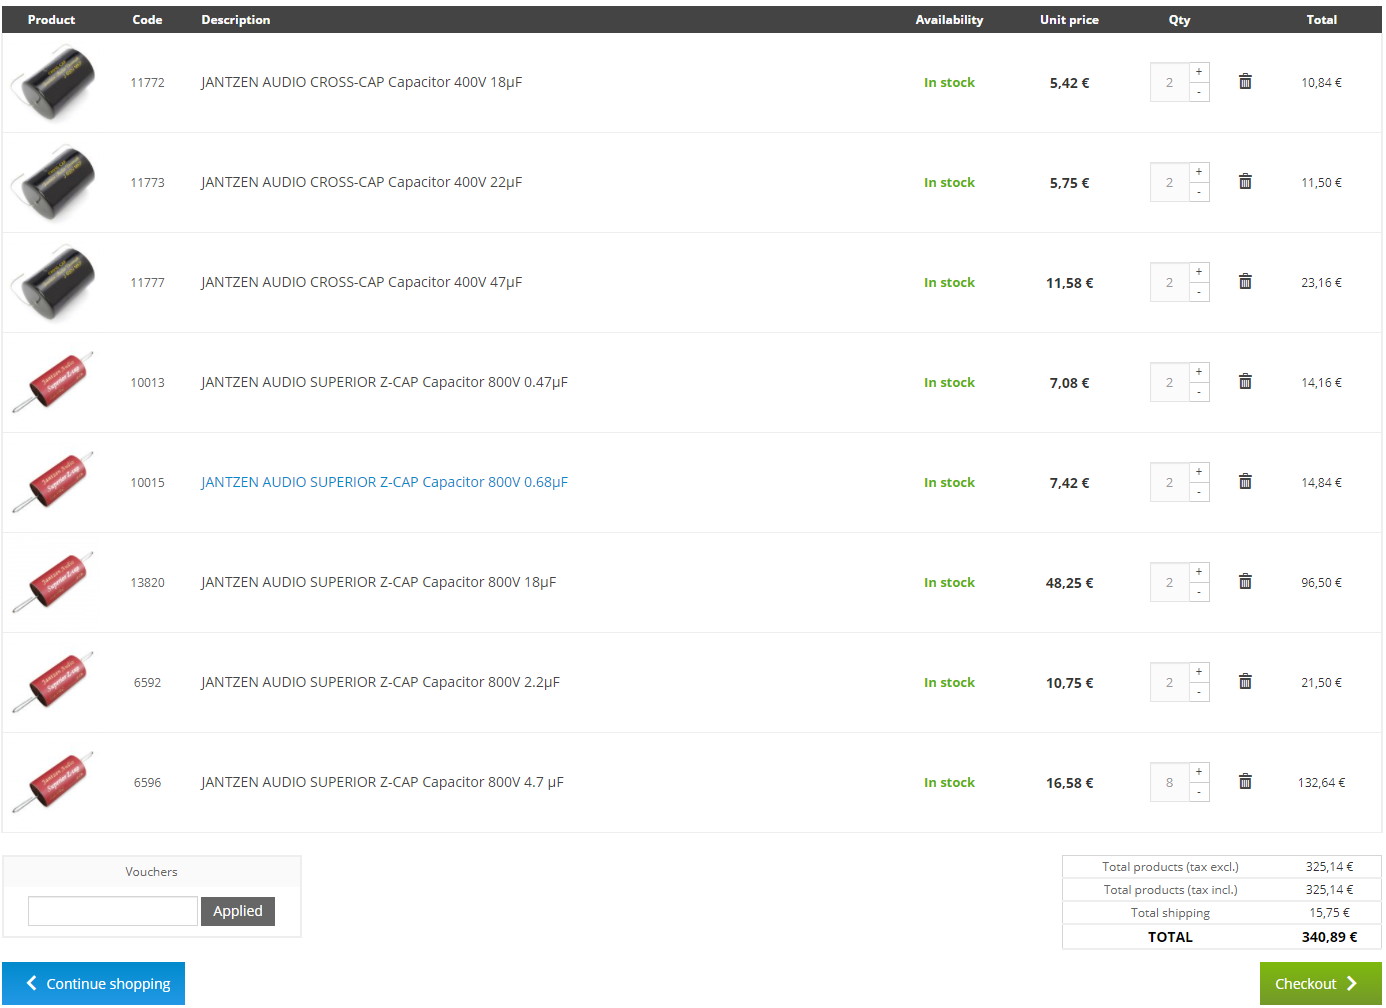Open Z-CAP 800V 0.47µF product thumbnail
The width and height of the screenshot is (1386, 1008).
coord(53,382)
